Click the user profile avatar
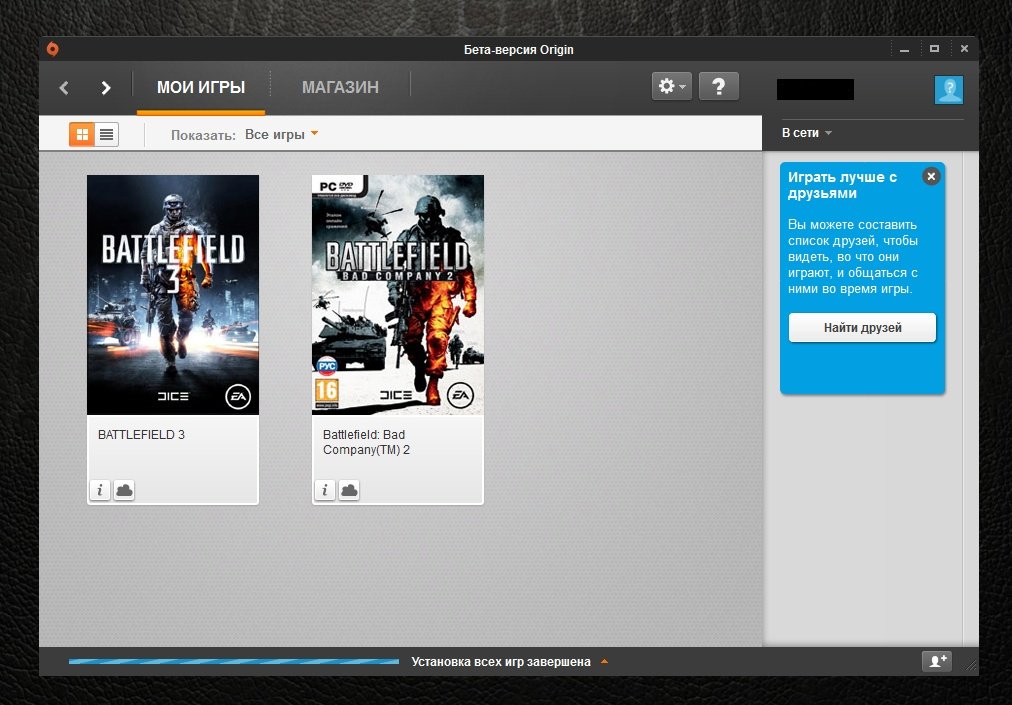1012x705 pixels. [949, 89]
